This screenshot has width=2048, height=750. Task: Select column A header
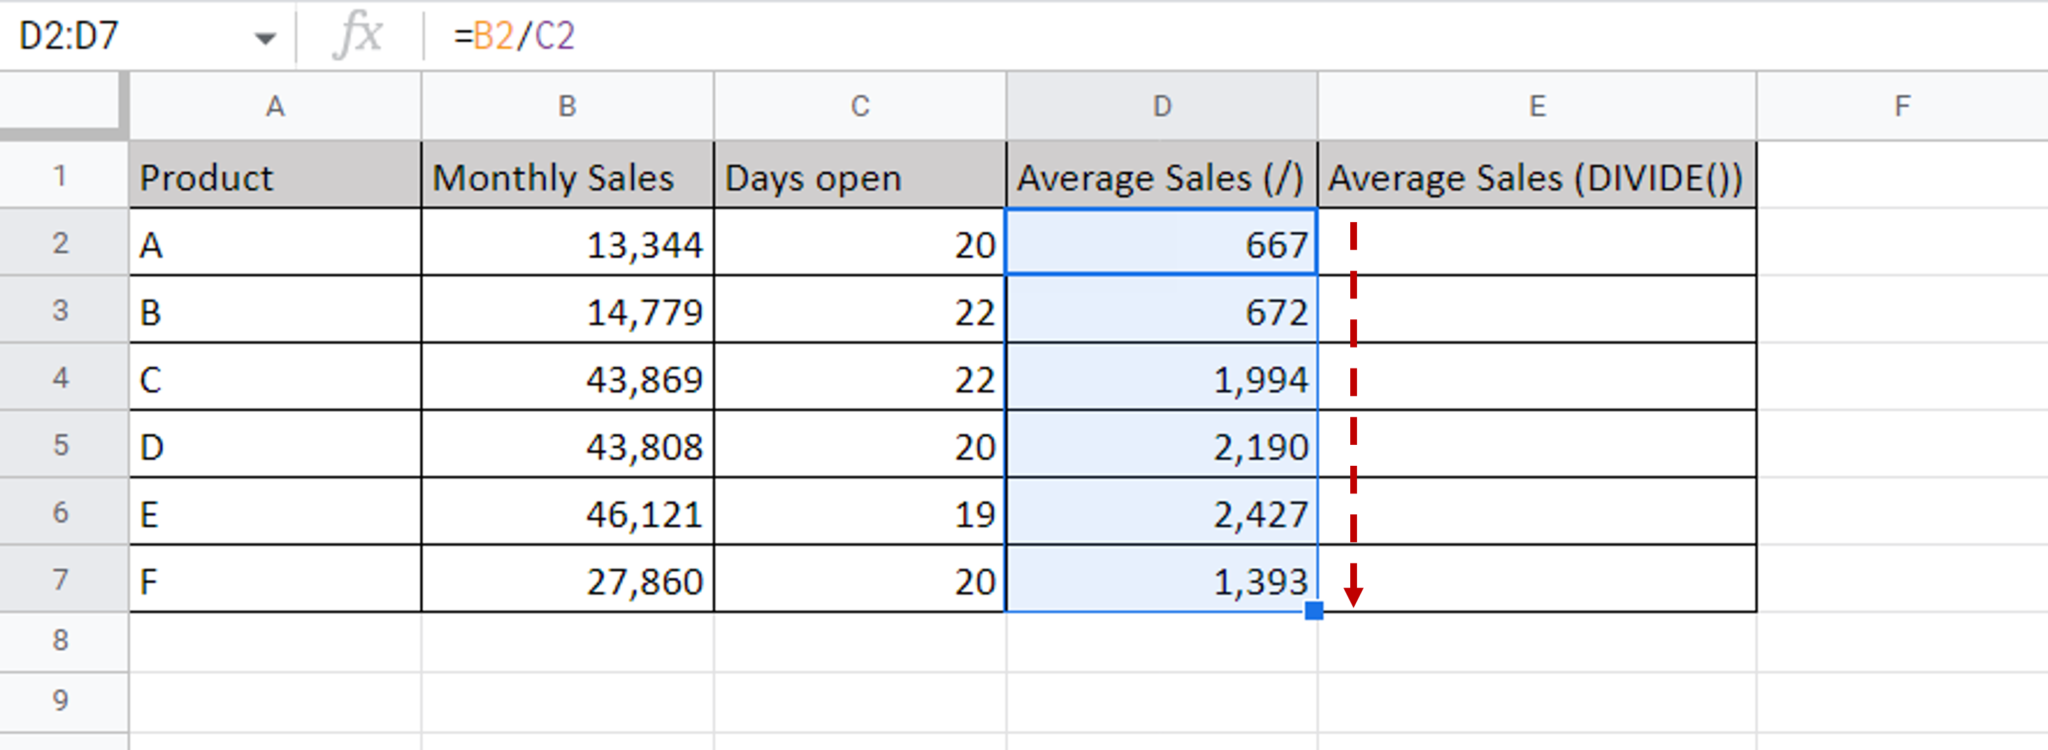[x=275, y=106]
